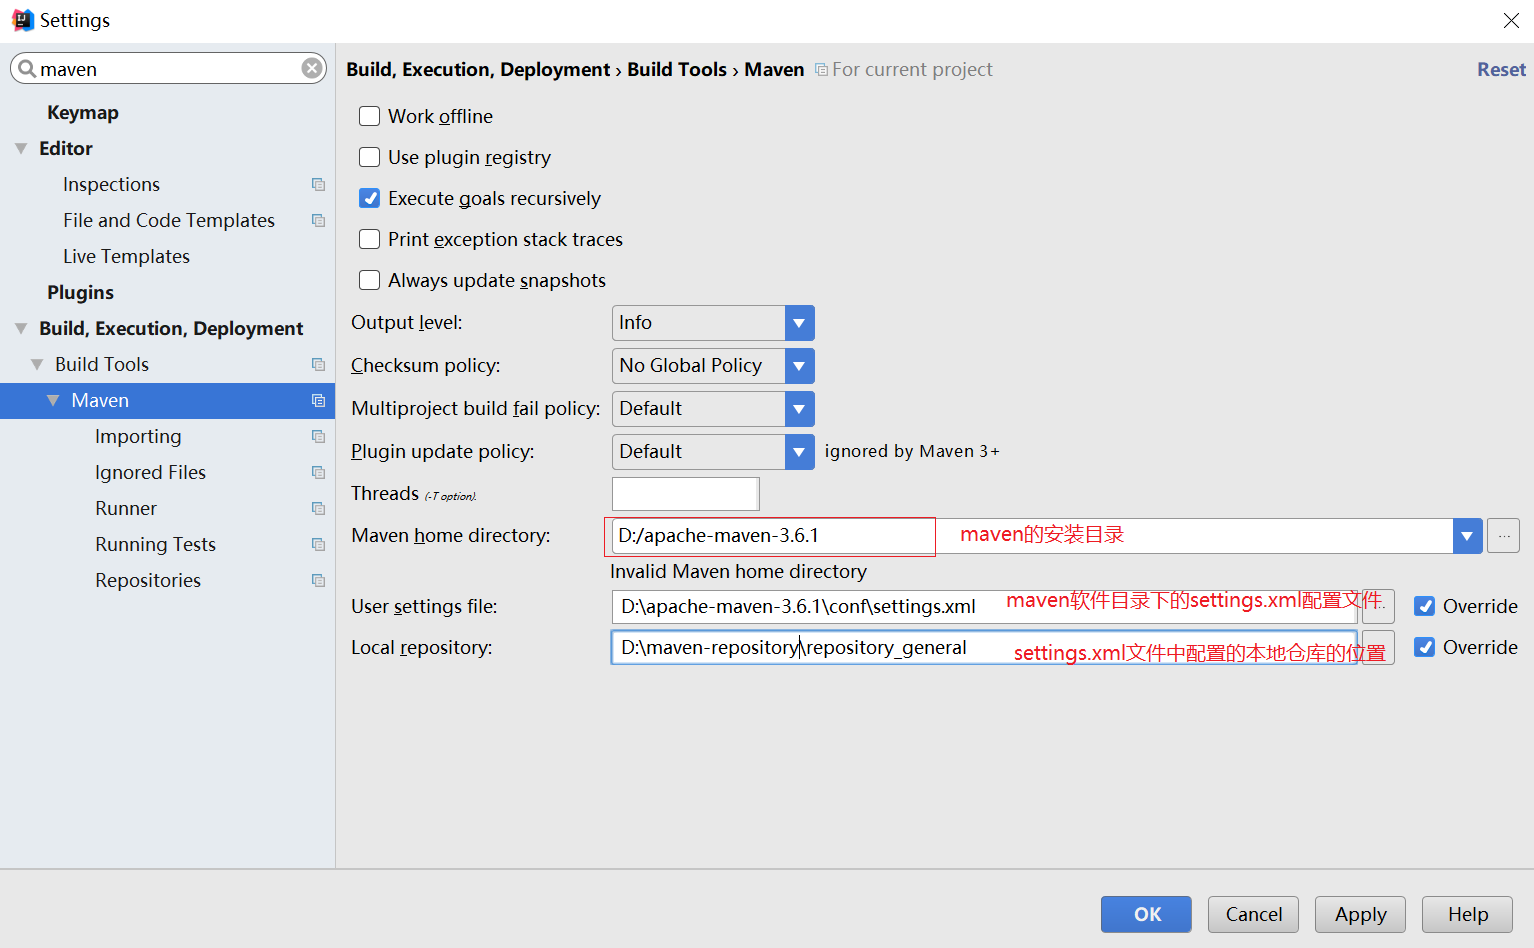This screenshot has width=1534, height=948.
Task: Click the Threads input field
Action: (685, 494)
